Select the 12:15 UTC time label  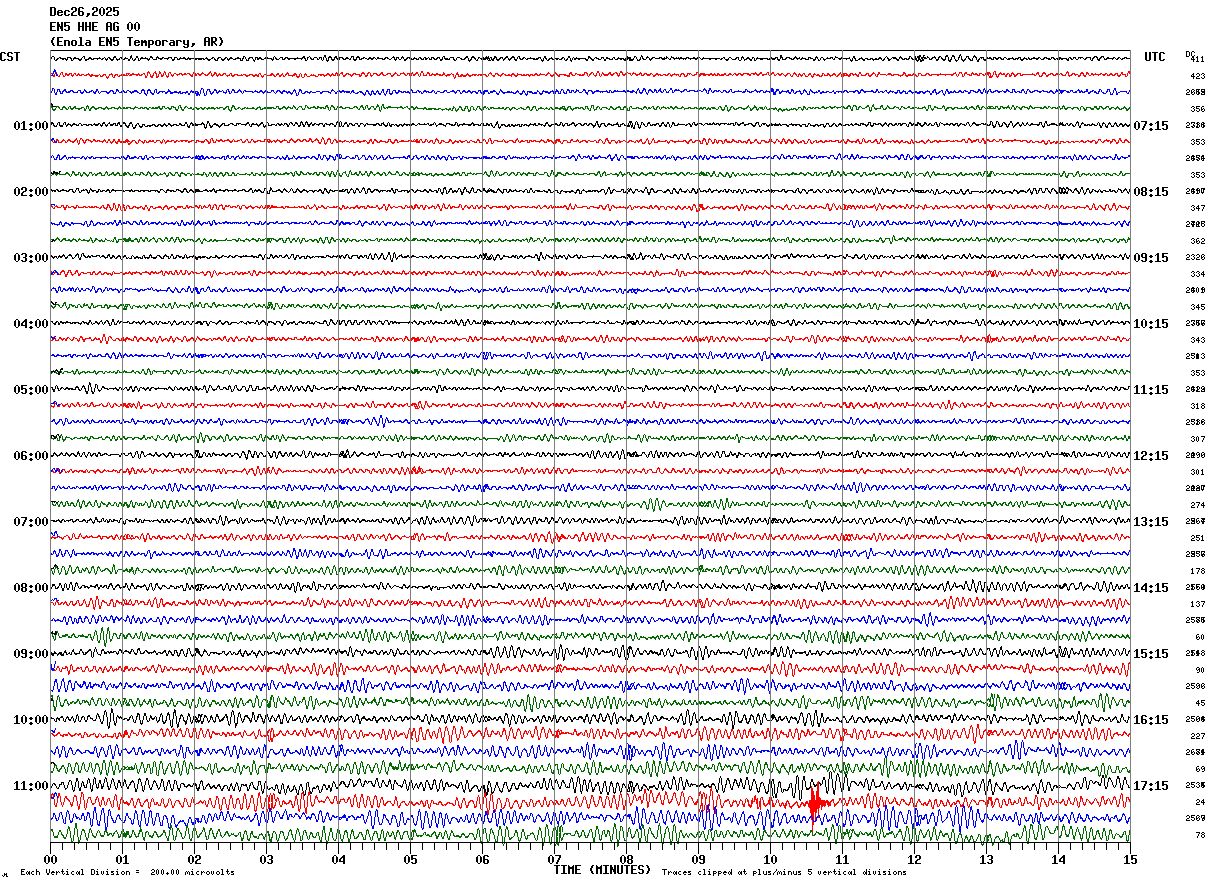point(1151,456)
